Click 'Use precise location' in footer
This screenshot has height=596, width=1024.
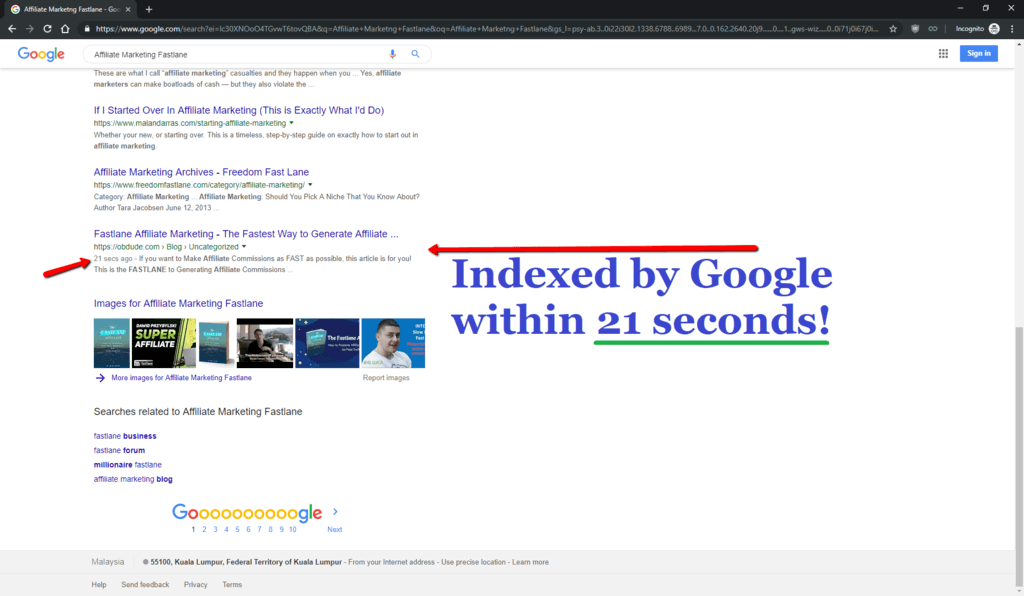click(x=473, y=562)
